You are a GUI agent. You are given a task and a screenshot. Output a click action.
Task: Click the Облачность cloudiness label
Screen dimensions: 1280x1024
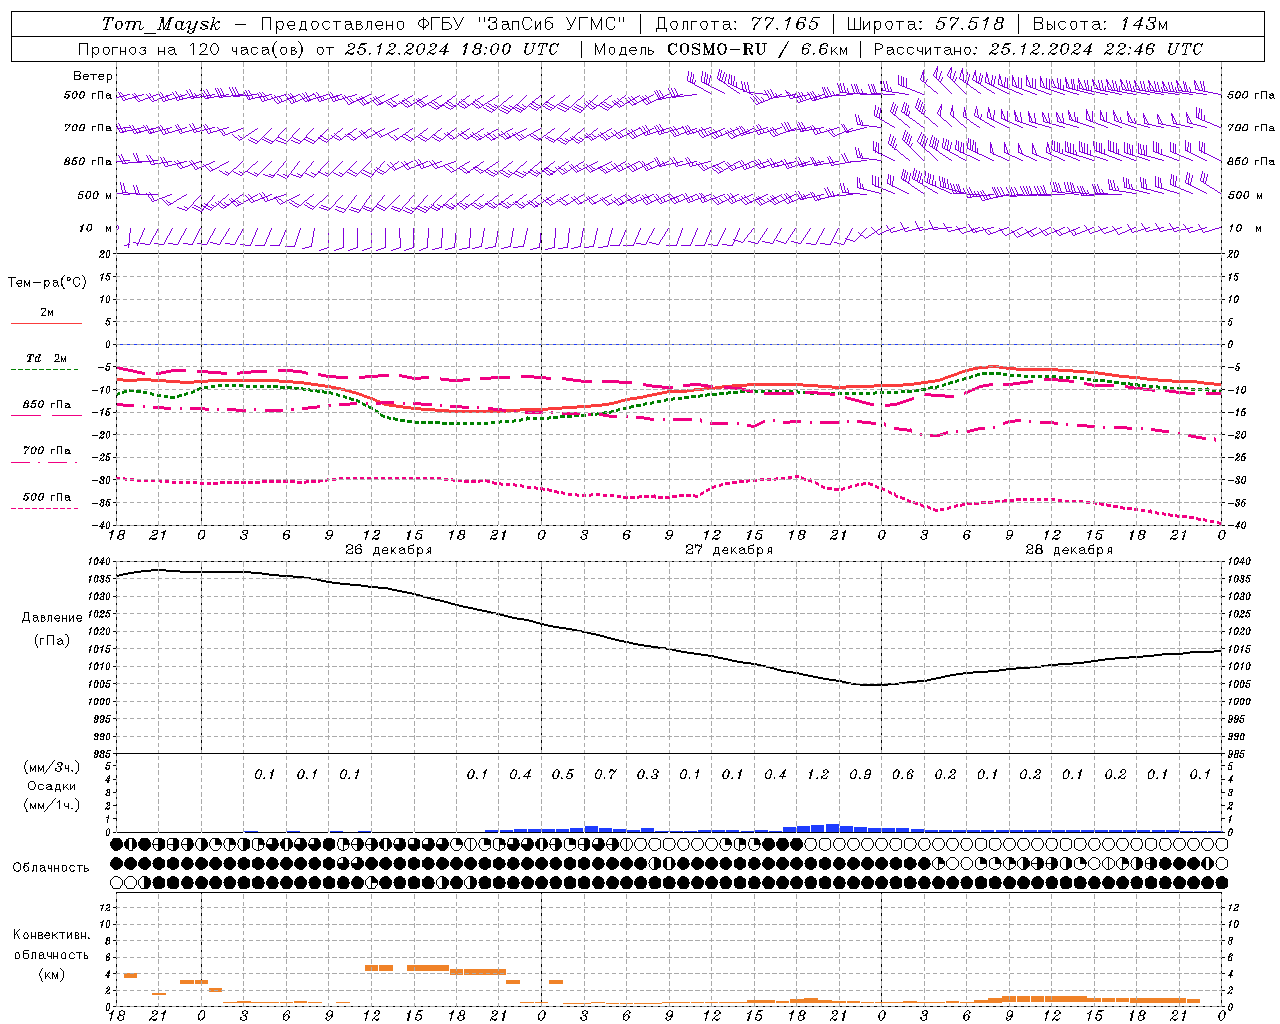(x=51, y=868)
